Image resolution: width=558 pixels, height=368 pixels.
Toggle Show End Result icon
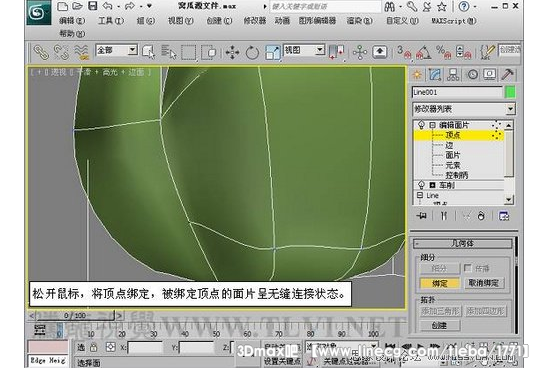[443, 216]
